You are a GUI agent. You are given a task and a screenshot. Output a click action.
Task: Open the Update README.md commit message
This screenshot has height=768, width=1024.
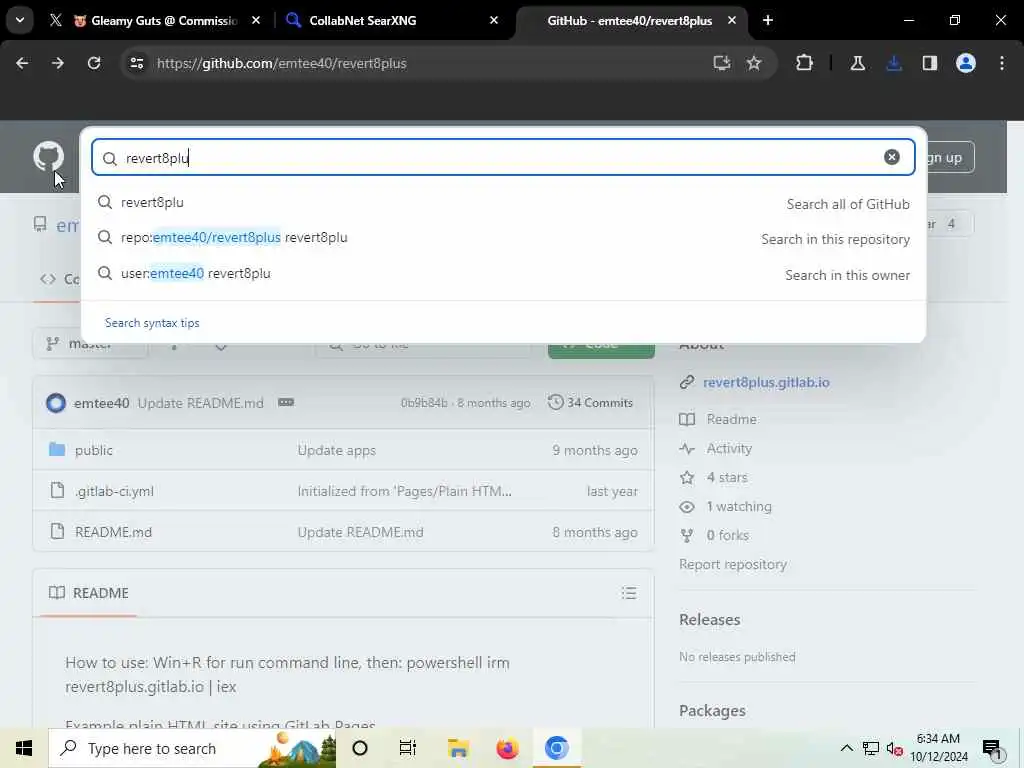pyautogui.click(x=200, y=403)
